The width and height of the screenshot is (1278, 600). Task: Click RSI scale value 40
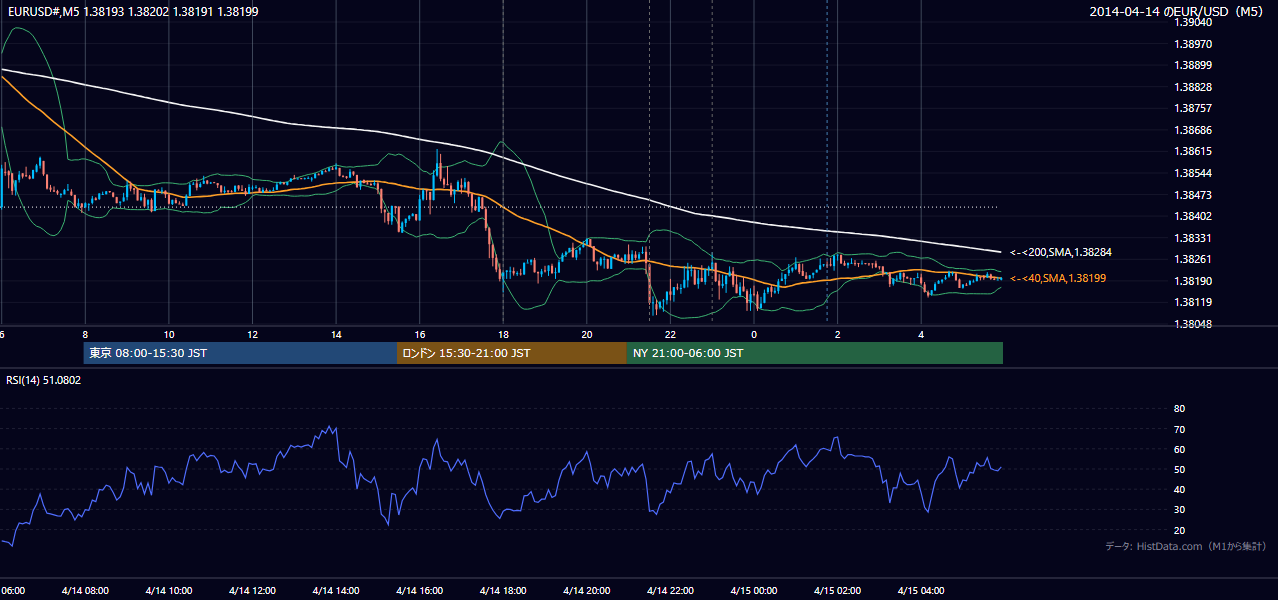tap(1179, 489)
